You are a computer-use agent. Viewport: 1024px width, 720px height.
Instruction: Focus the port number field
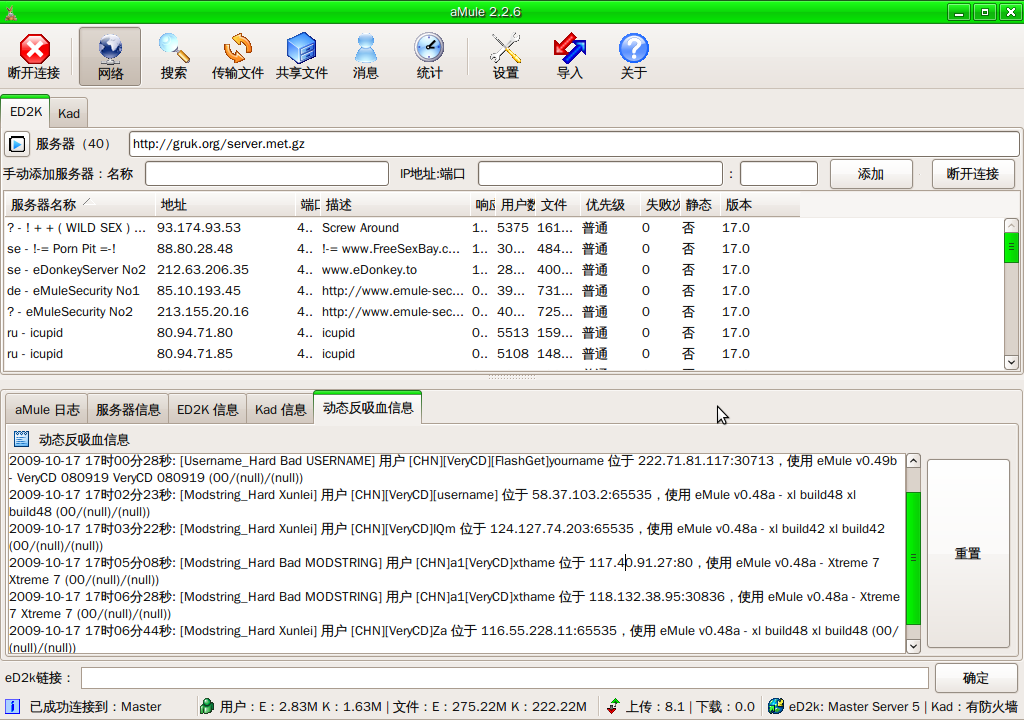[778, 174]
